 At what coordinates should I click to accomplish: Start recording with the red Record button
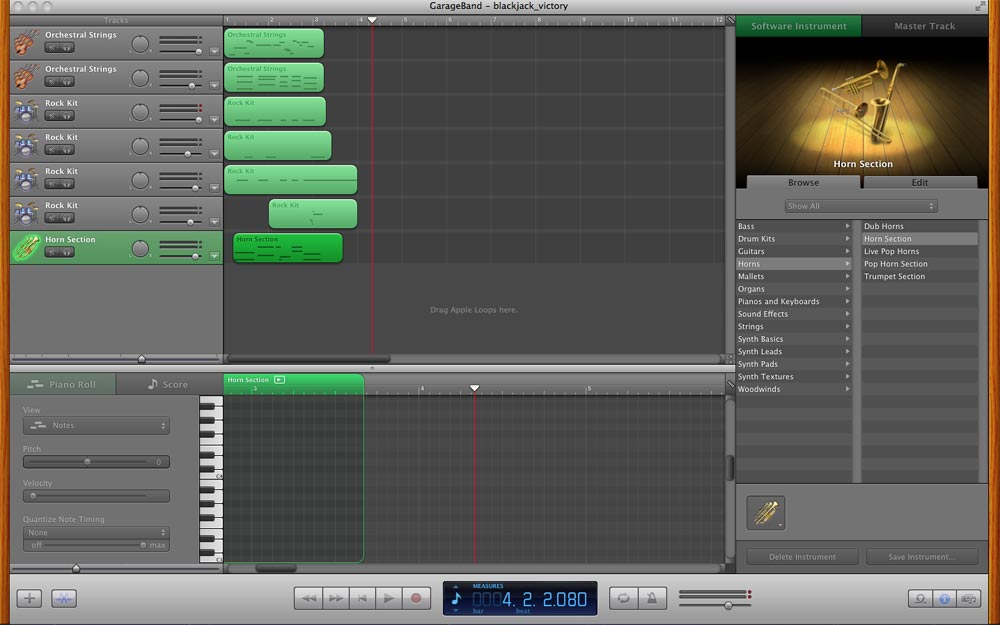416,598
